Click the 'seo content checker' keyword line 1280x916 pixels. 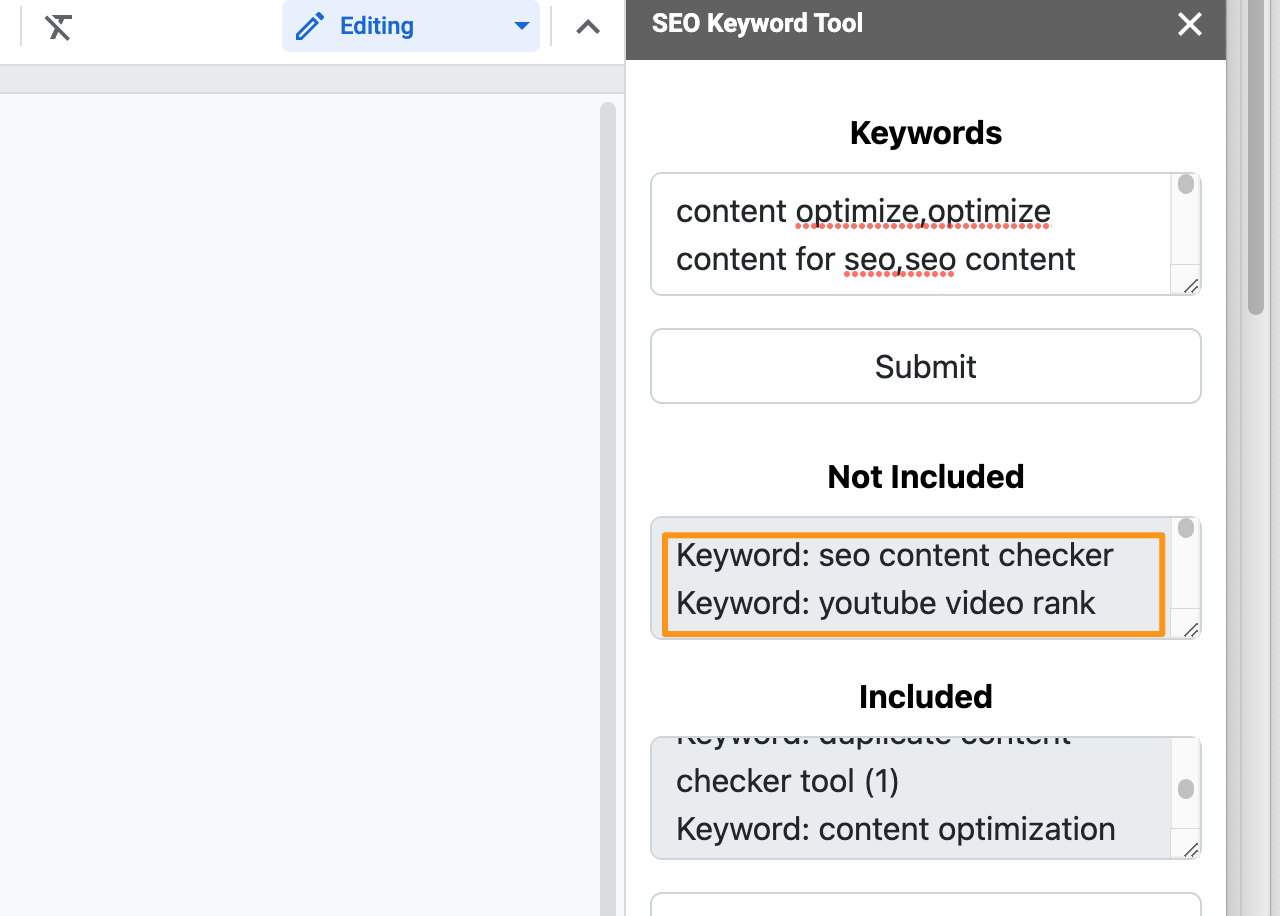click(x=894, y=555)
